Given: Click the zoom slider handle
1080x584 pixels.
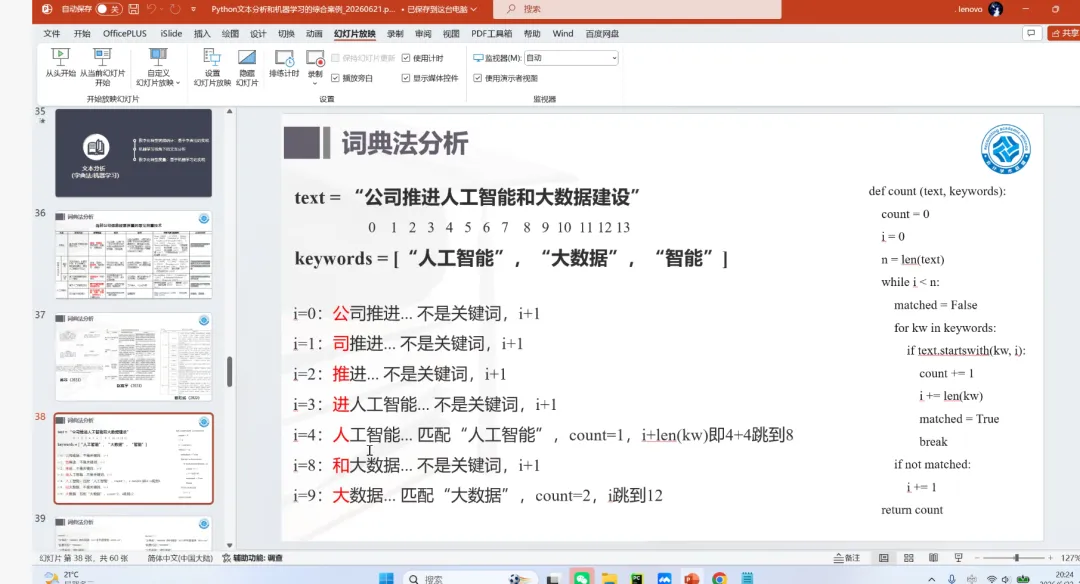Looking at the screenshot, I should (x=1017, y=558).
